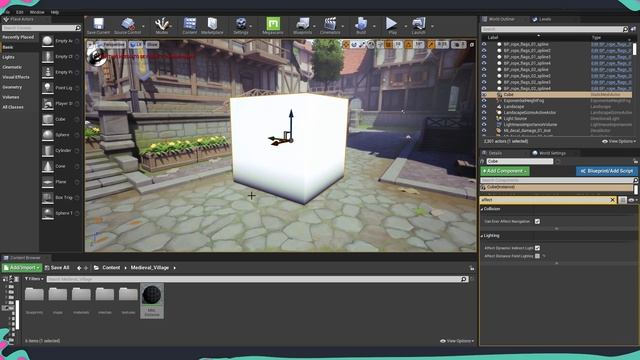The height and width of the screenshot is (360, 640).
Task: Click Save All in Content Browser
Action: (x=57, y=268)
